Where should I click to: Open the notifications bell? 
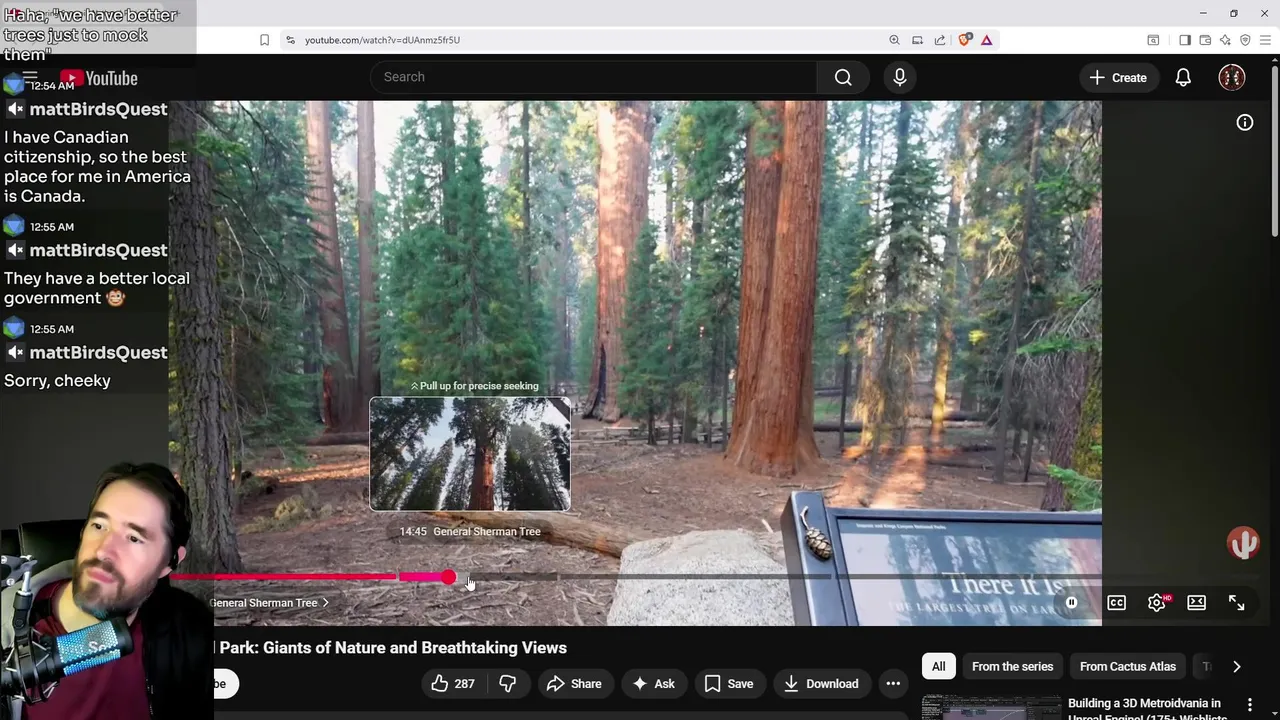click(x=1183, y=77)
